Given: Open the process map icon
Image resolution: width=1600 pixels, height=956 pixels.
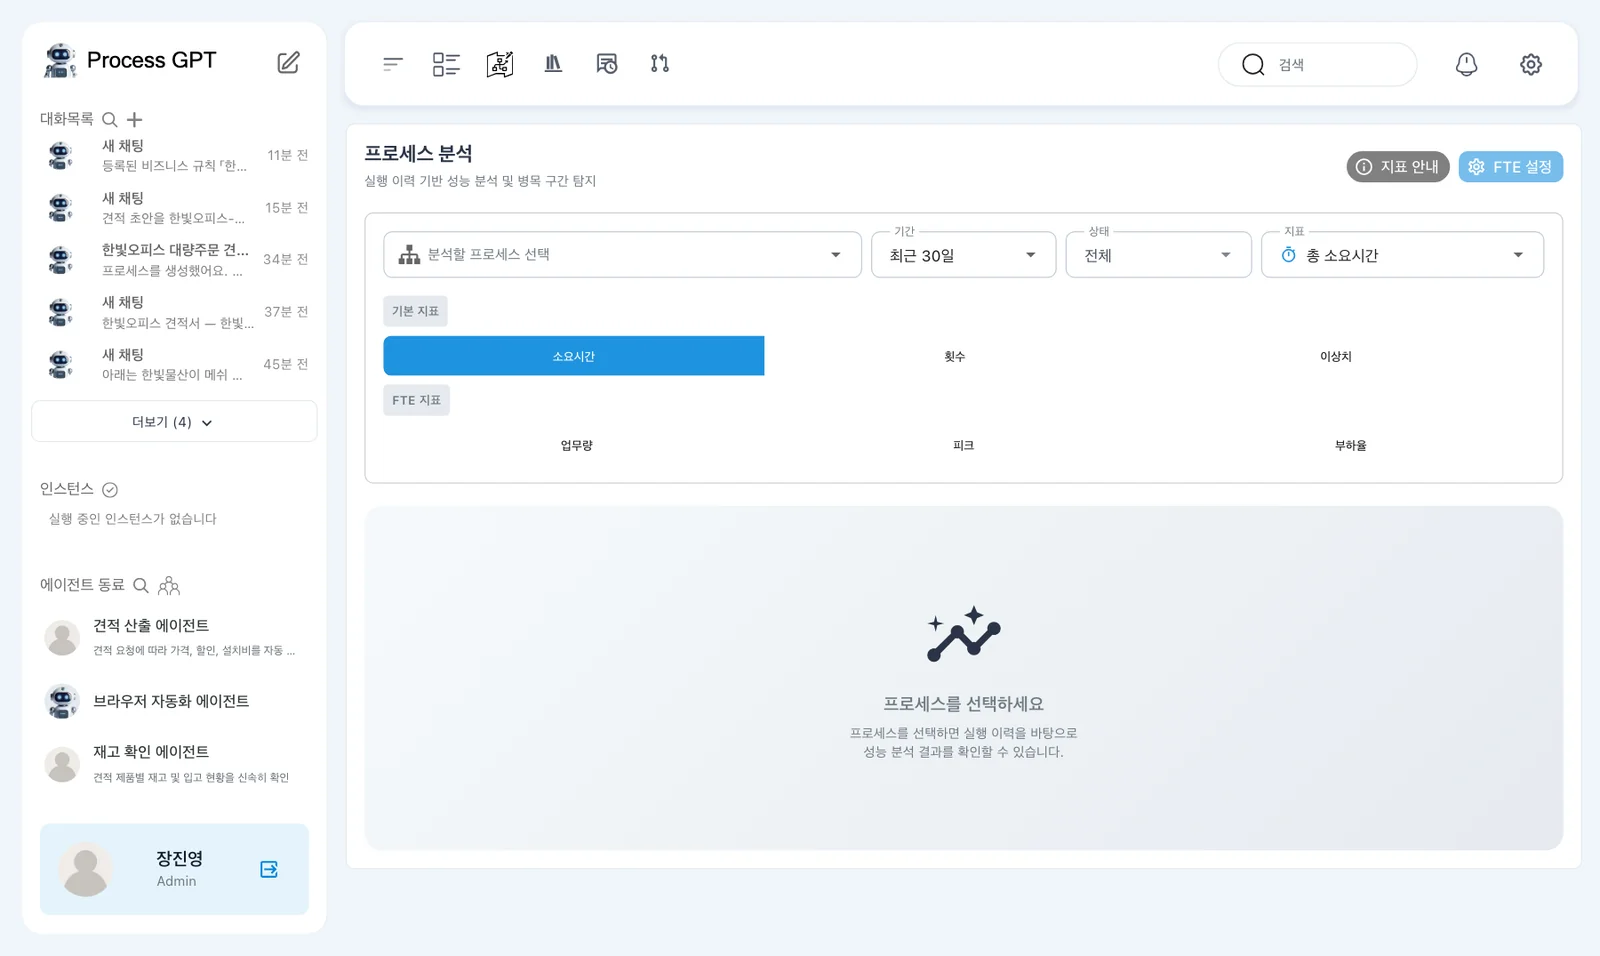Looking at the screenshot, I should [x=500, y=64].
